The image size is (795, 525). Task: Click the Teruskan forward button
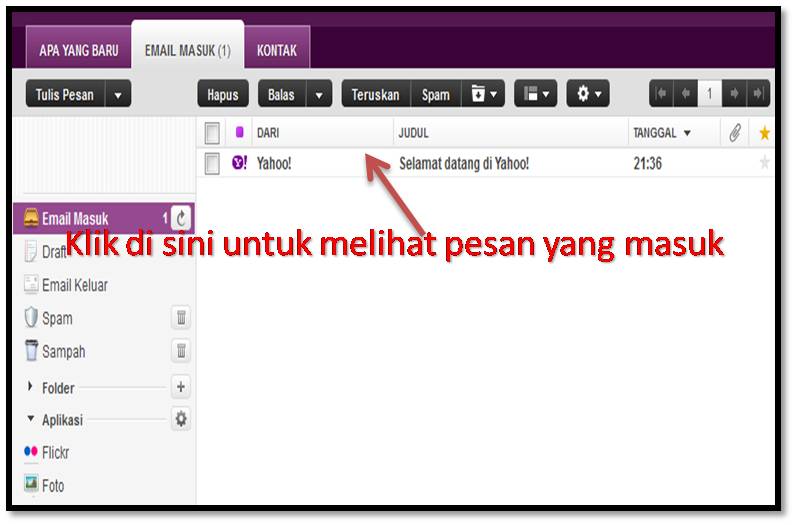coord(376,94)
